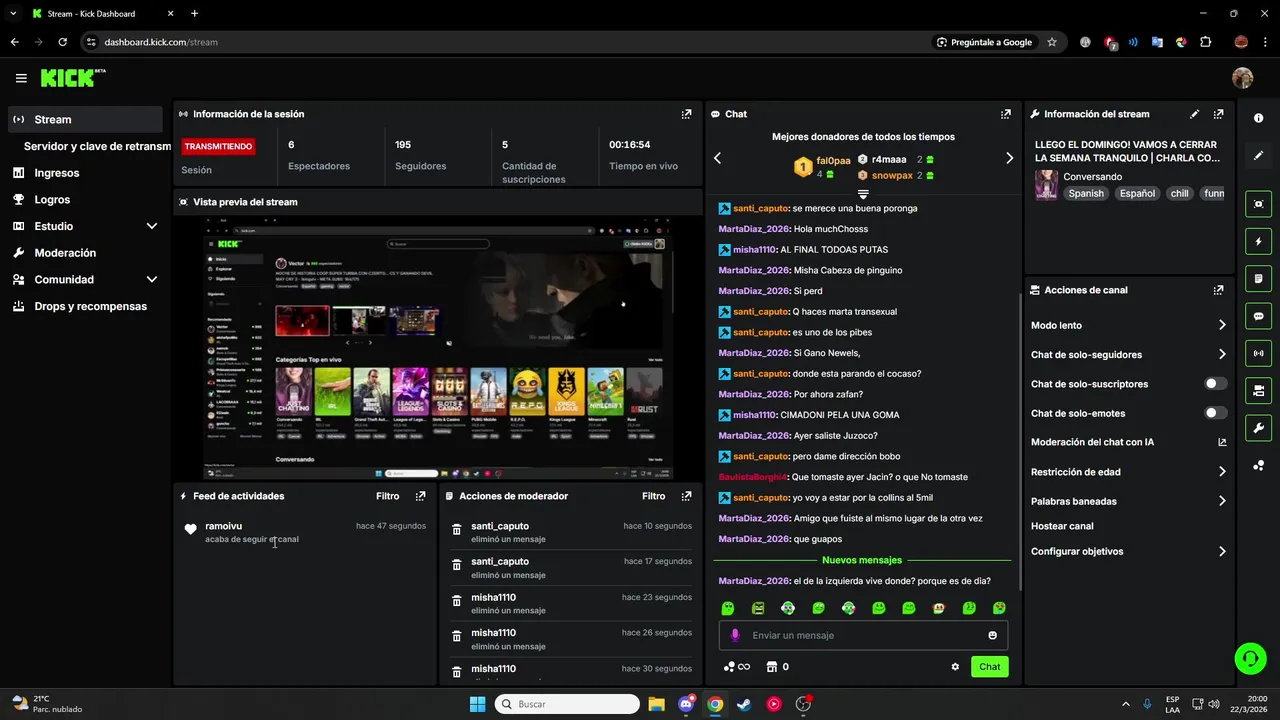Viewport: 1280px width, 720px height.
Task: Toggle the stream preview widget icon in sidebar
Action: coord(1258,204)
